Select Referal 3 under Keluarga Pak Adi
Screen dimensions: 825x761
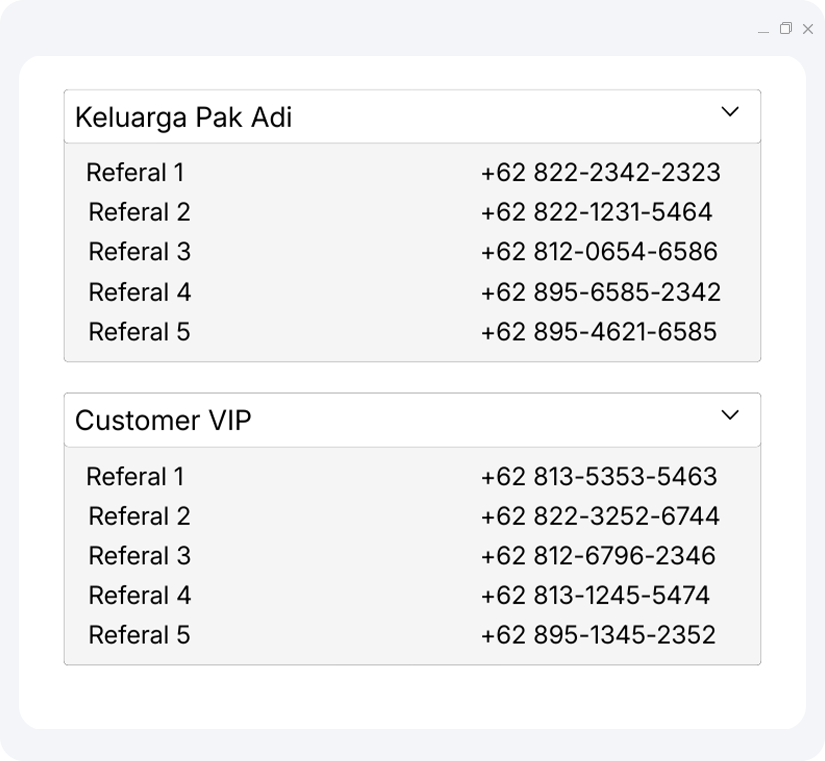[x=139, y=252]
